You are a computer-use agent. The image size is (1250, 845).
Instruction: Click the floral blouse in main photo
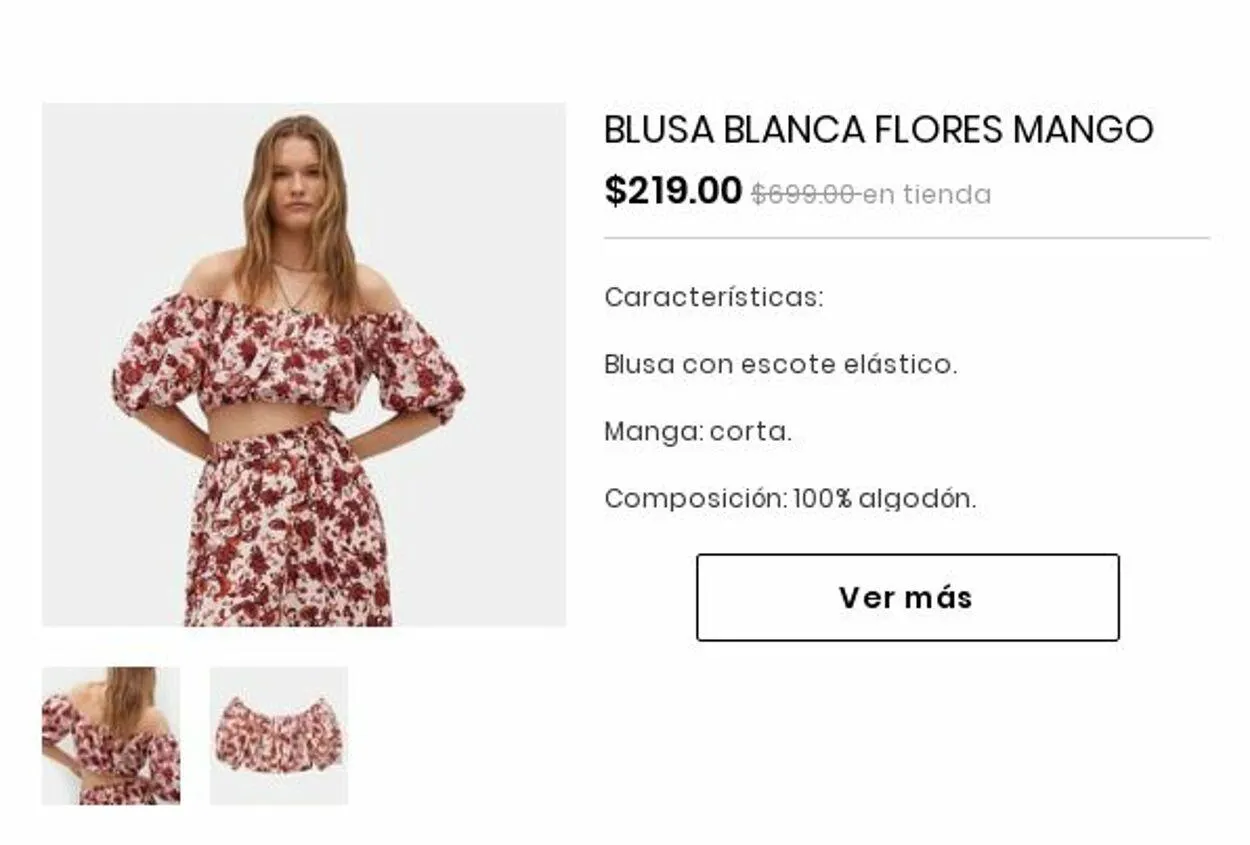(x=288, y=355)
